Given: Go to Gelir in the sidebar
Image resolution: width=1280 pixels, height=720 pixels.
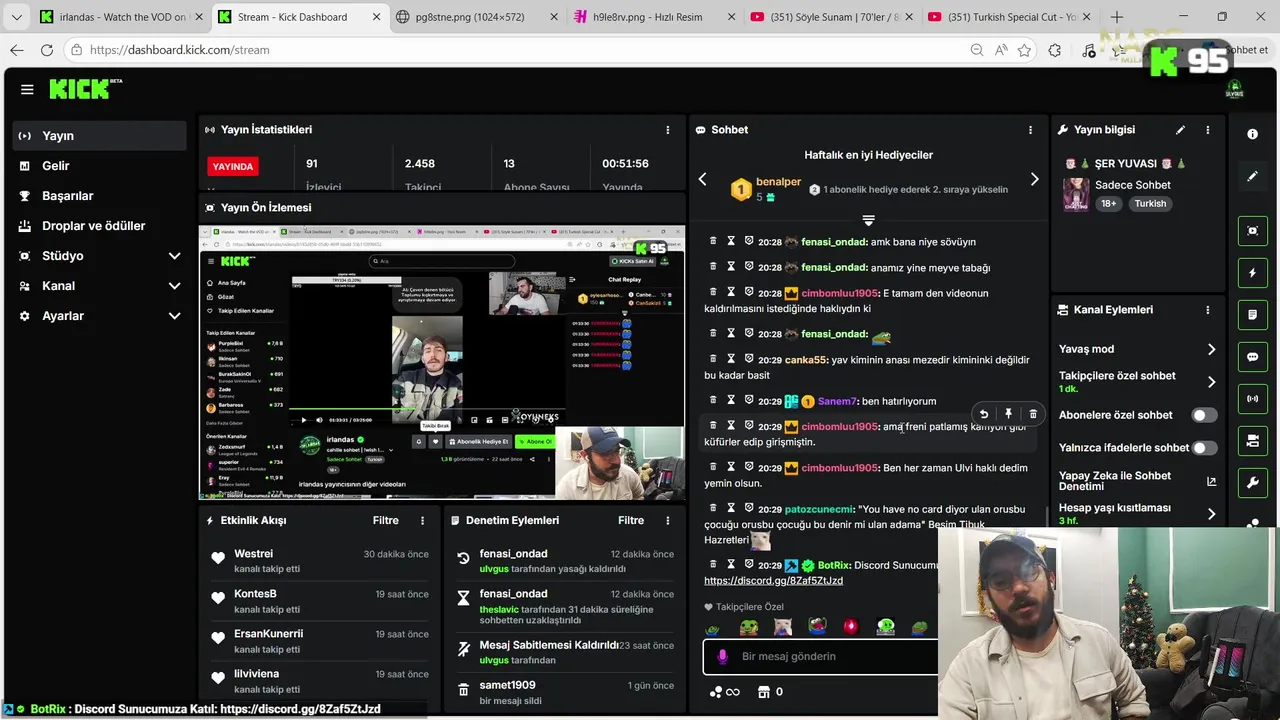Looking at the screenshot, I should (99, 166).
